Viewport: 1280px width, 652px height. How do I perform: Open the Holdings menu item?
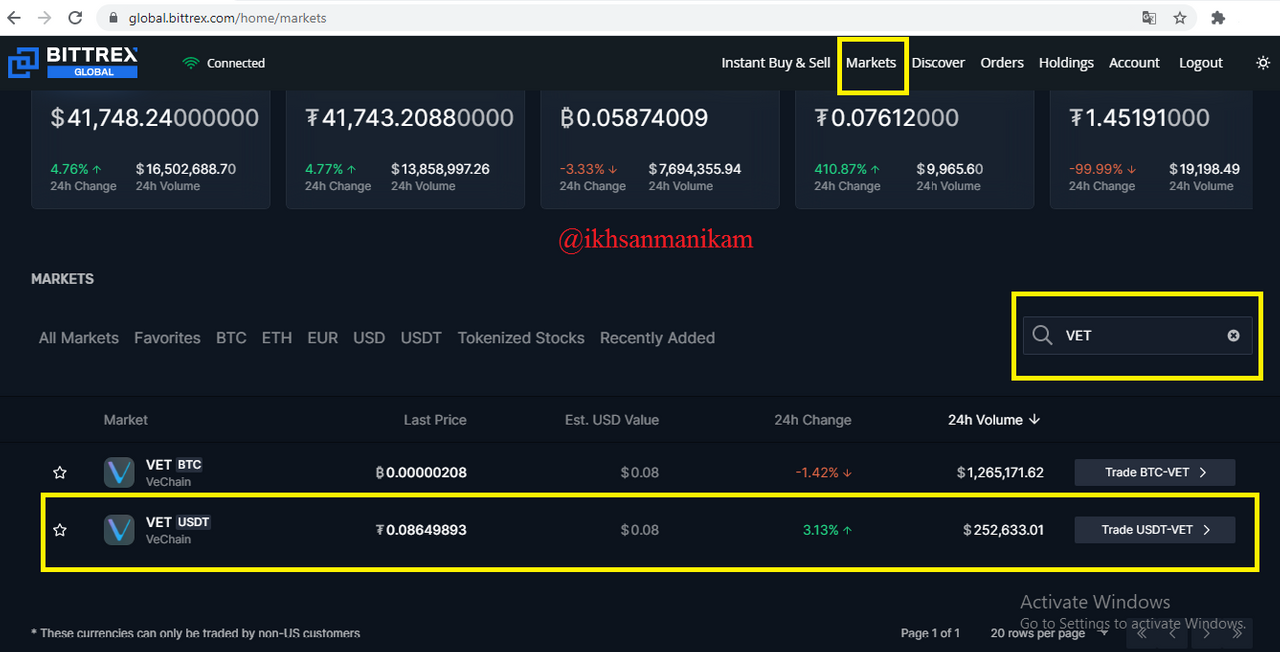pos(1066,62)
